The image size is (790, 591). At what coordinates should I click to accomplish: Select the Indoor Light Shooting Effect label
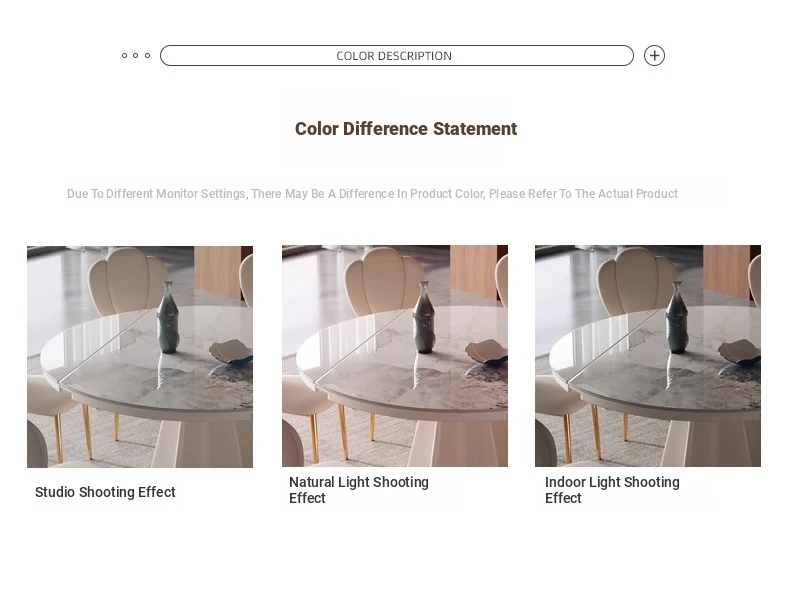612,490
